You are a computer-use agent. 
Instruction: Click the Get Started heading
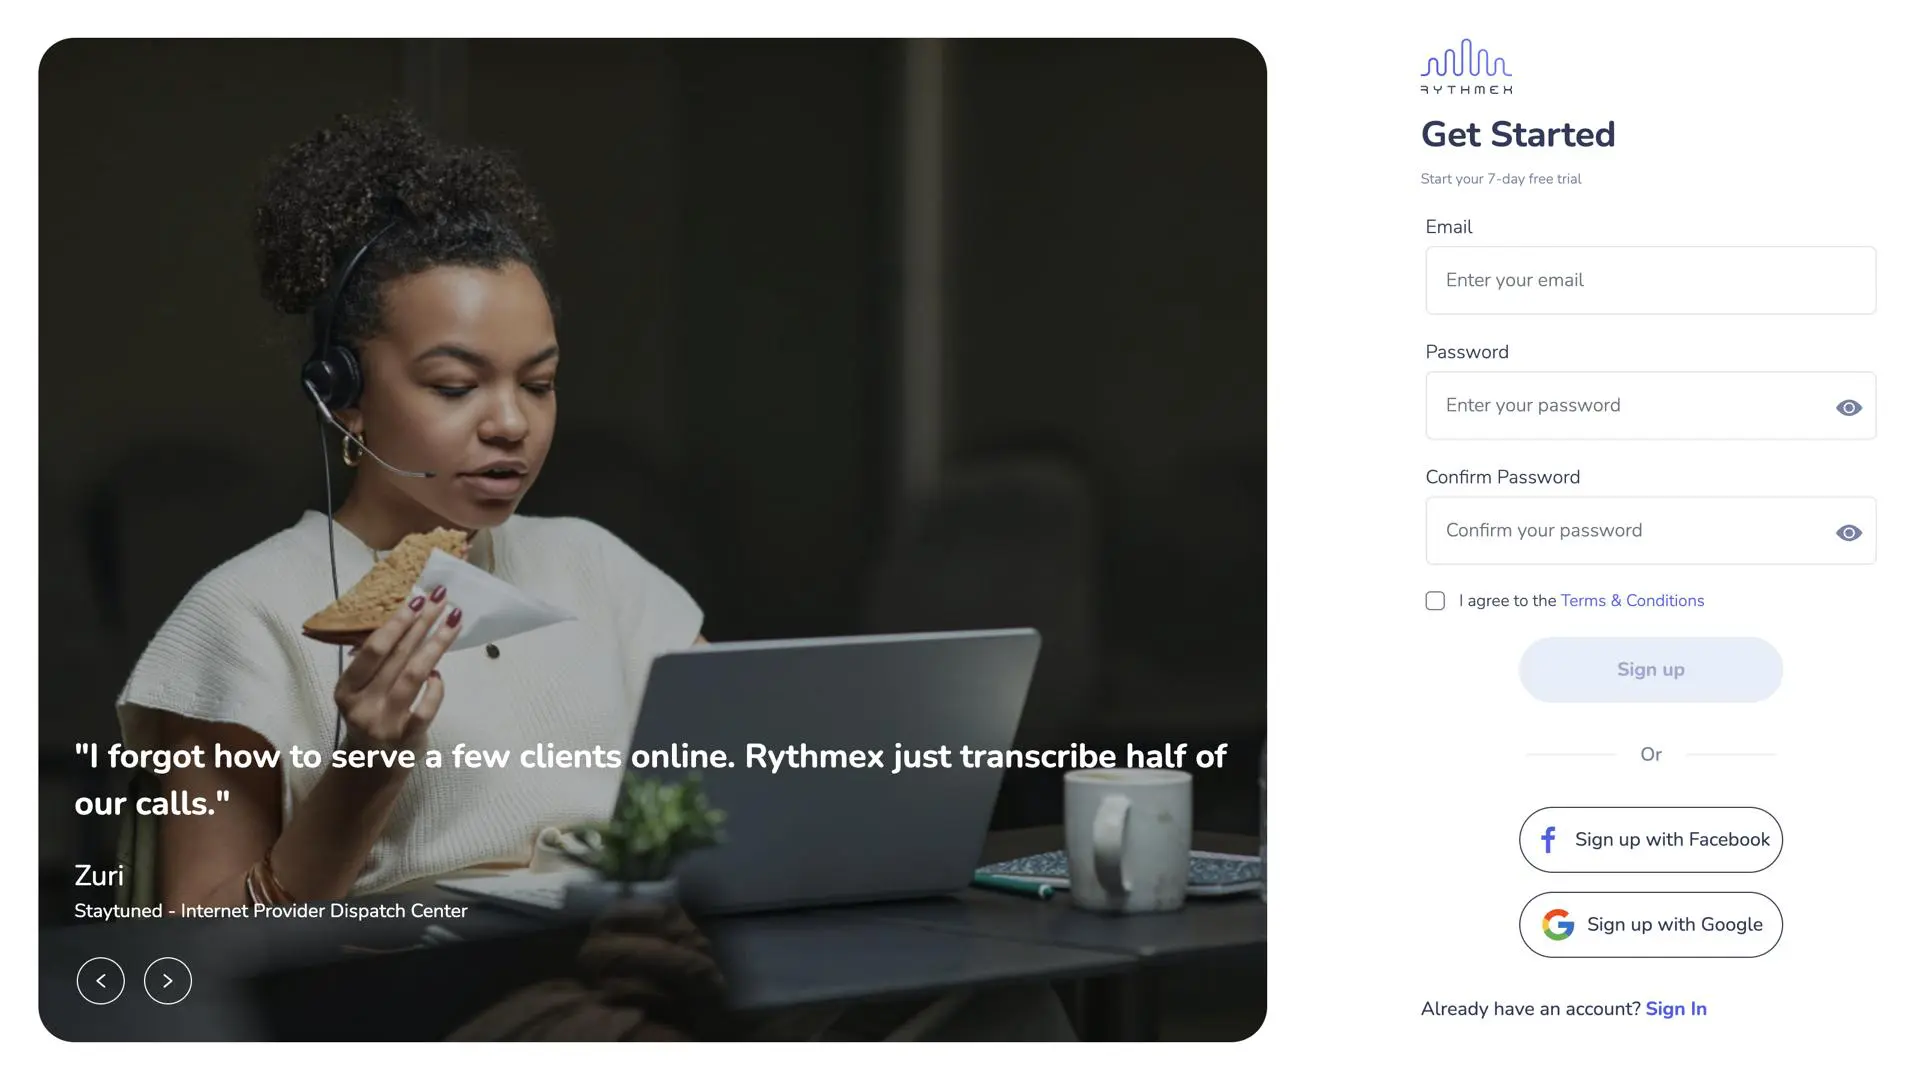tap(1518, 134)
